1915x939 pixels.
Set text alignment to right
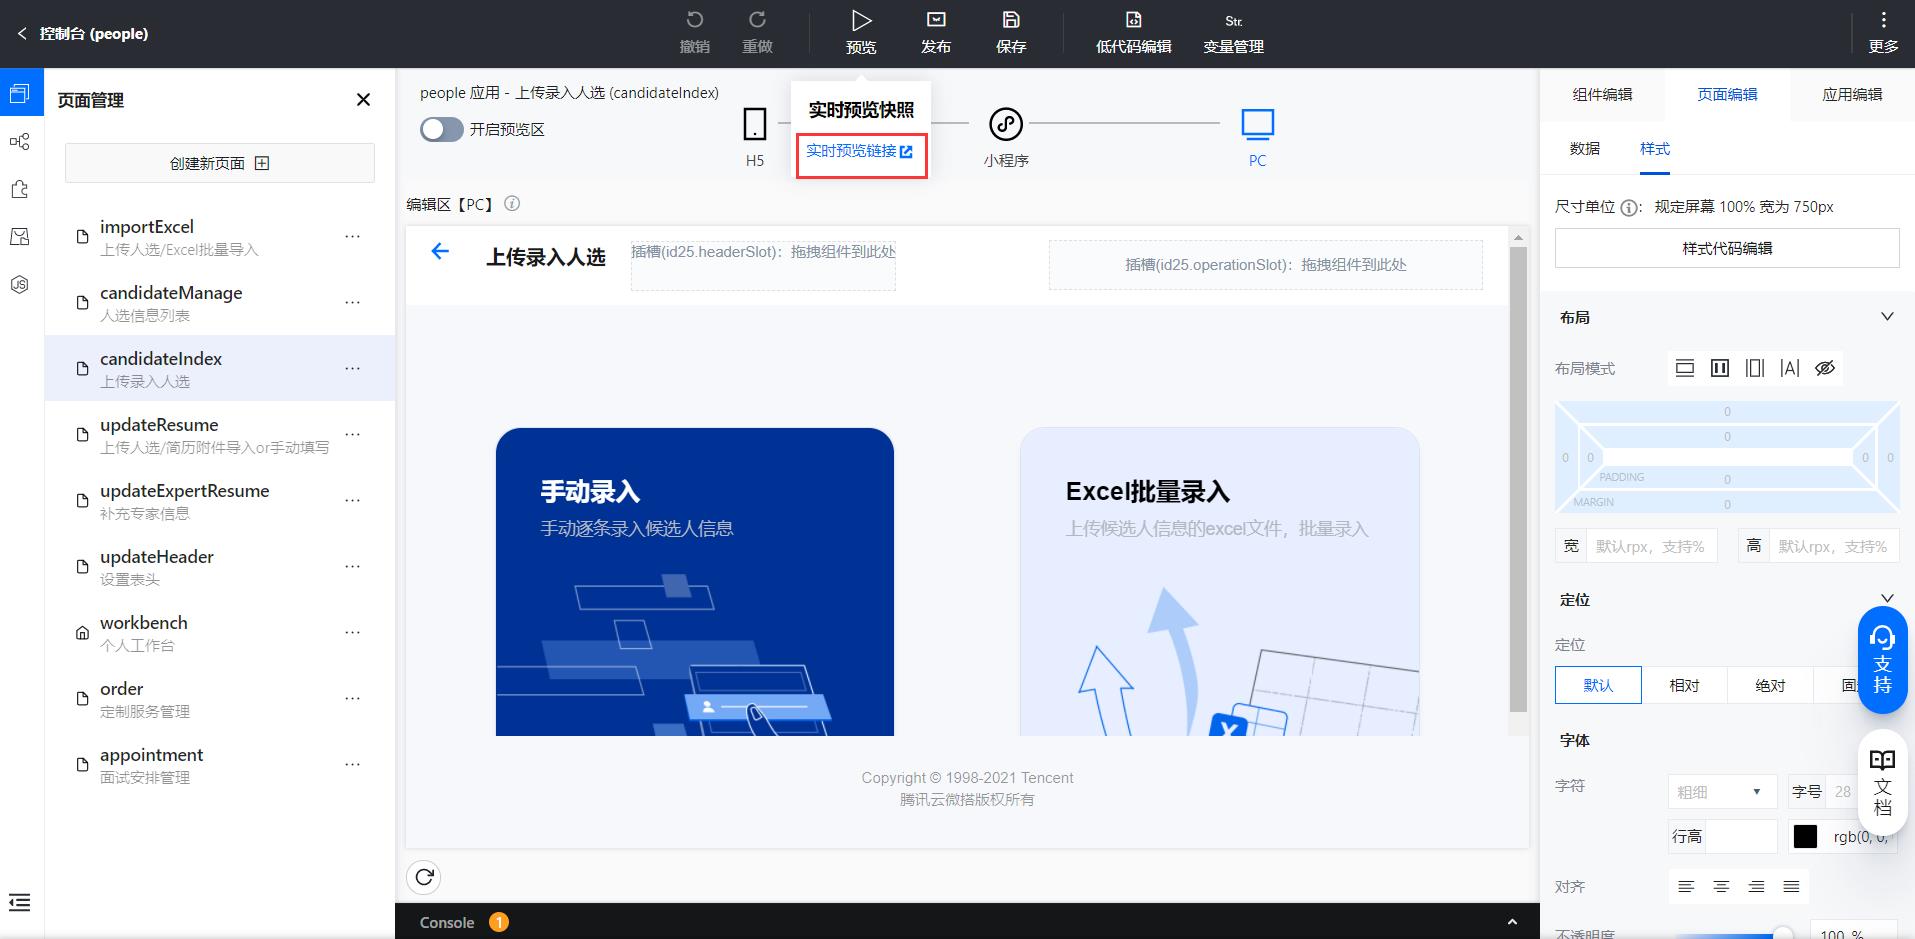pos(1756,887)
